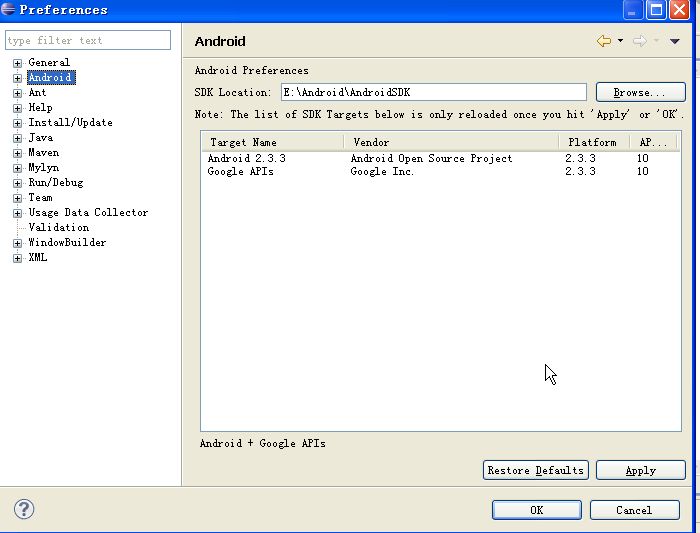Screen dimensions: 700x533
Task: Click the Restore Defaults button
Action: tap(536, 470)
